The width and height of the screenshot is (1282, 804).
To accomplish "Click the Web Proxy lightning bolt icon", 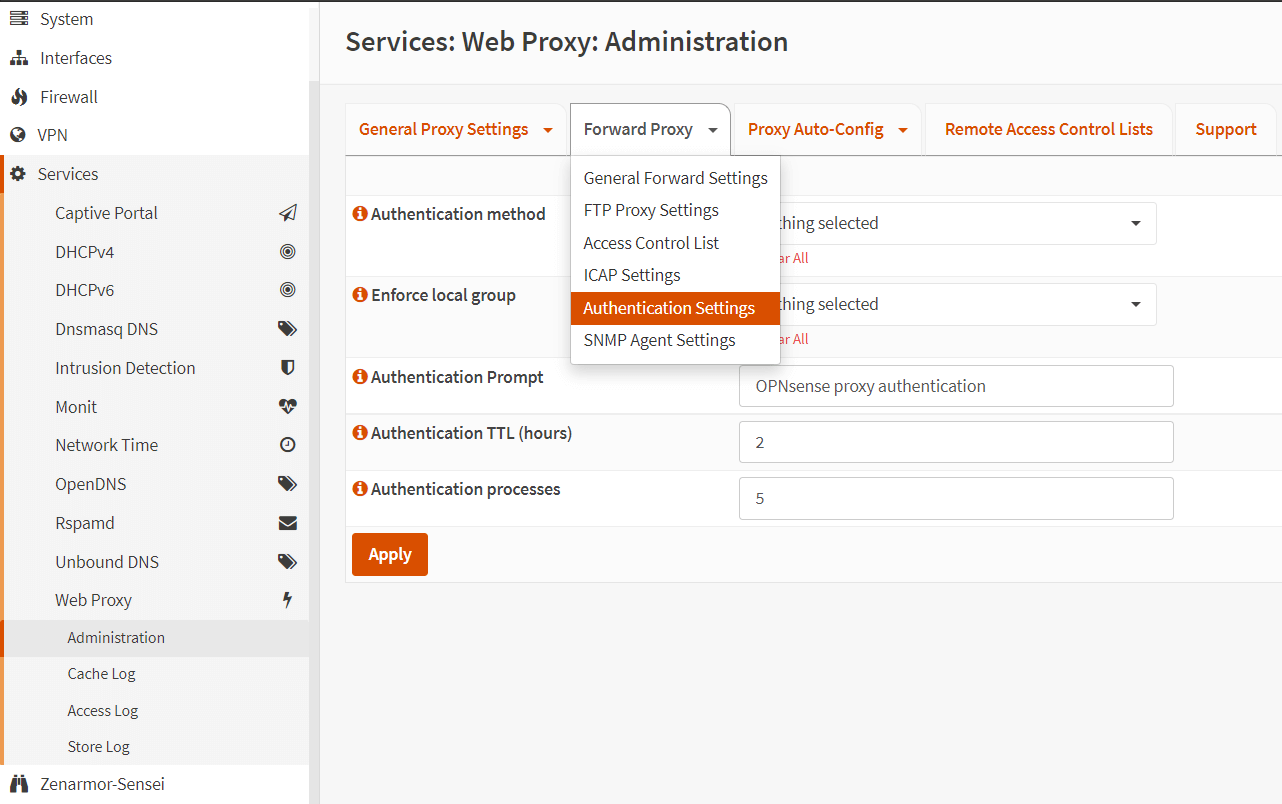I will (x=288, y=600).
